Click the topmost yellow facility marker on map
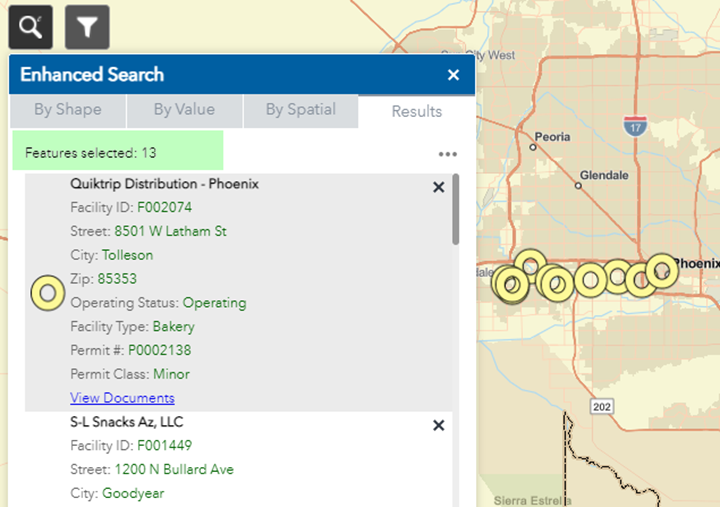The height and width of the screenshot is (507, 720). pyautogui.click(x=530, y=265)
